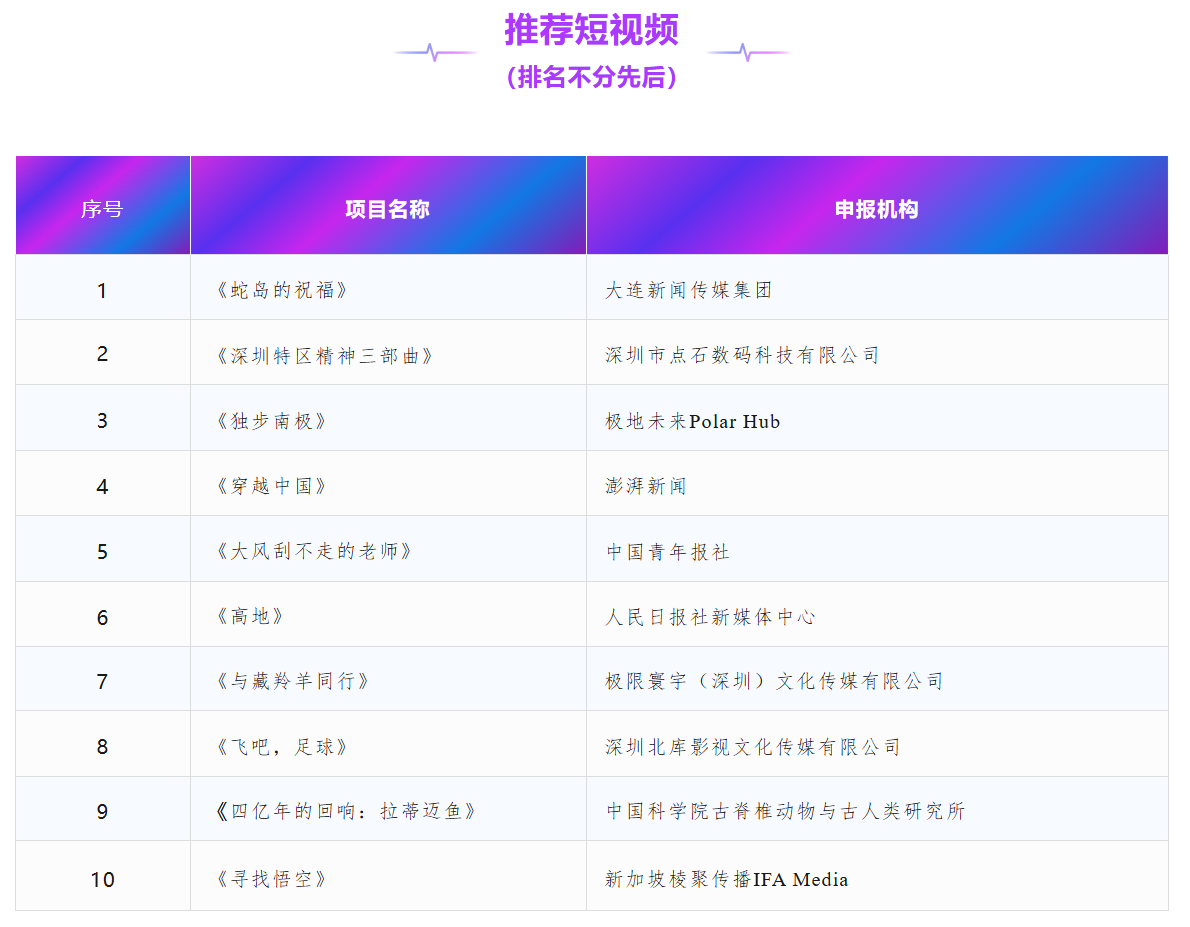Select the 申报机构 column header
Screen dimensions: 1190x927
point(876,209)
